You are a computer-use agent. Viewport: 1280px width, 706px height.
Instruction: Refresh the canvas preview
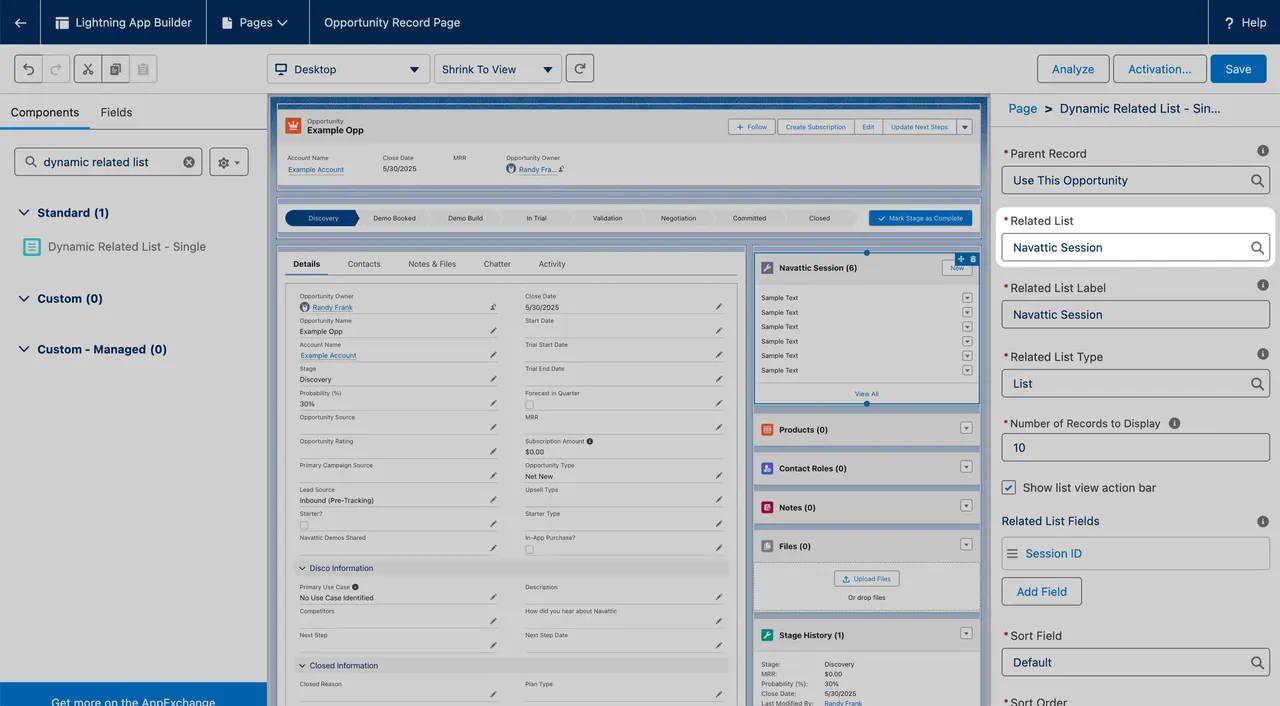(x=580, y=69)
